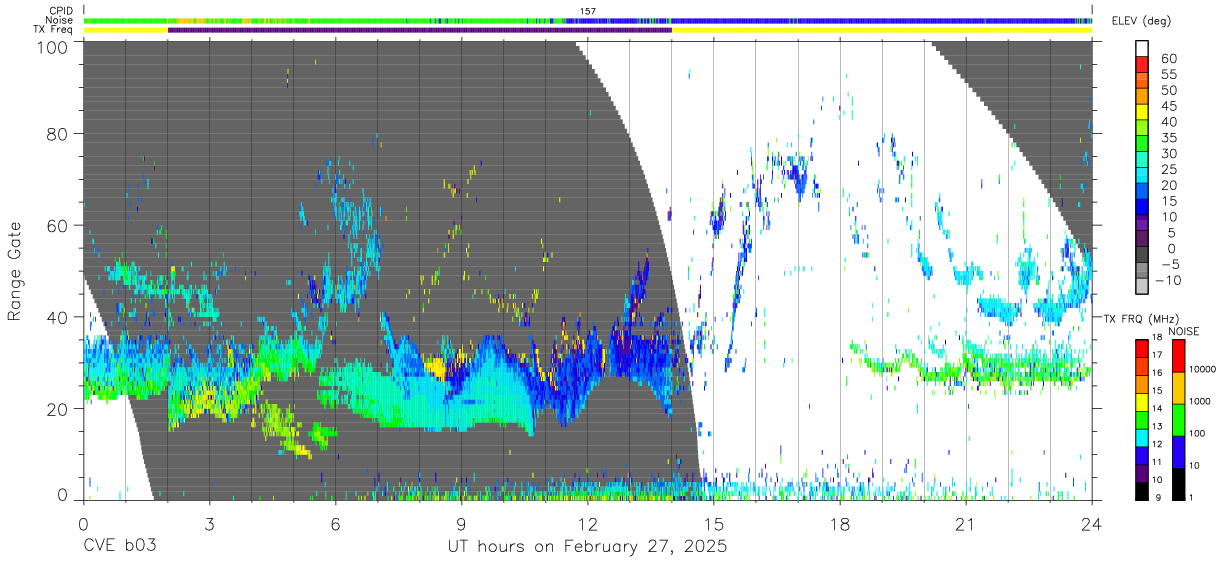Click the 6 tick on UT hours axis
The height and width of the screenshot is (567, 1228).
click(x=335, y=524)
